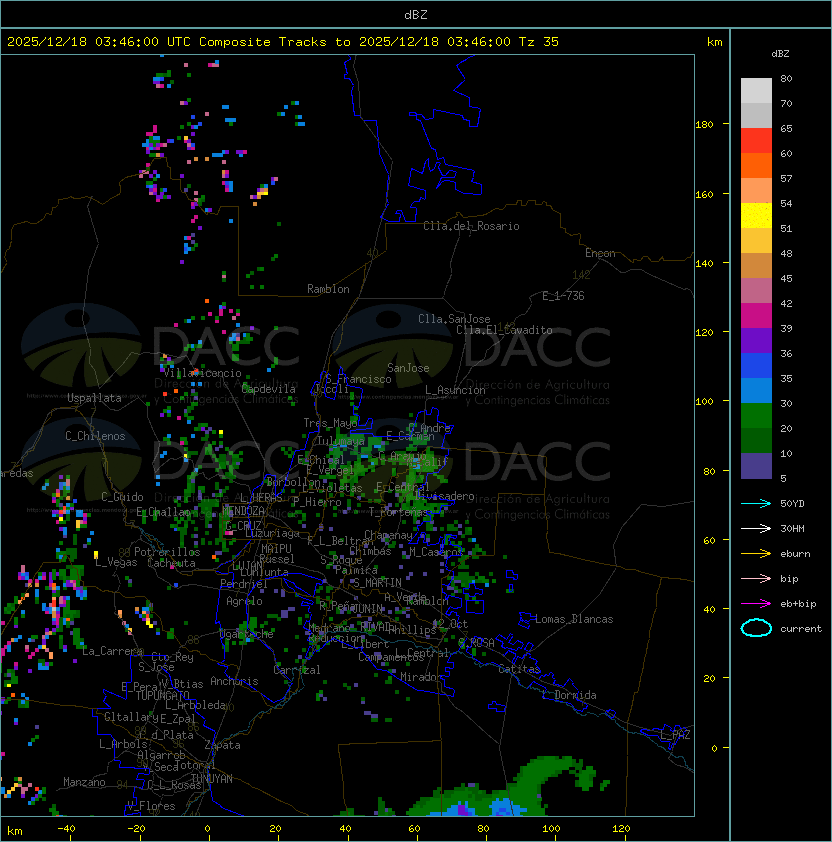Image resolution: width=832 pixels, height=842 pixels.
Task: Click the 'Cacheuta' map label
Action: click(171, 563)
